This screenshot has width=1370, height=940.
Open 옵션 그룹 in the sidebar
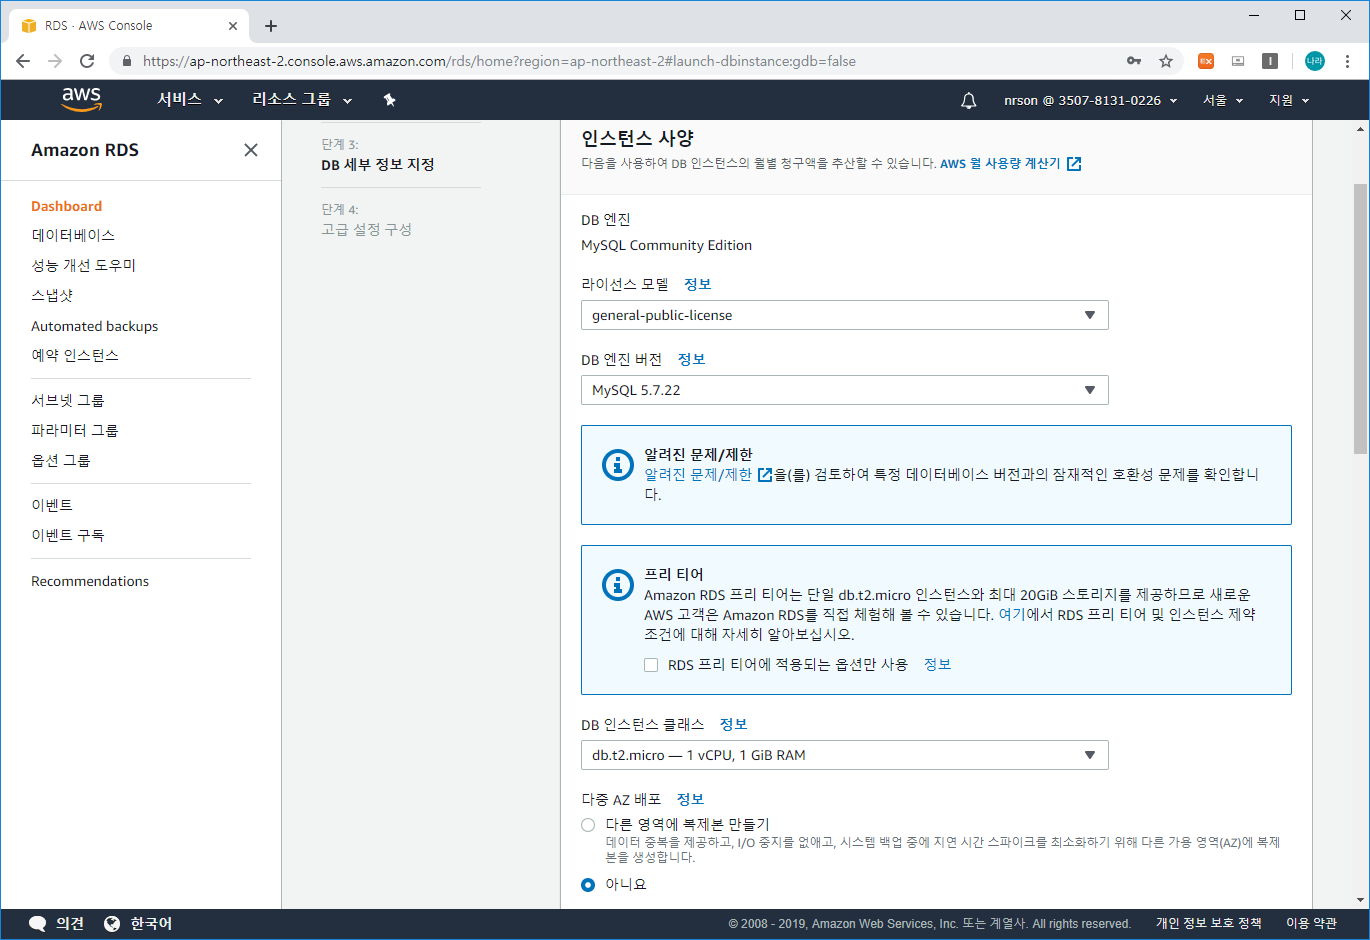tap(61, 460)
